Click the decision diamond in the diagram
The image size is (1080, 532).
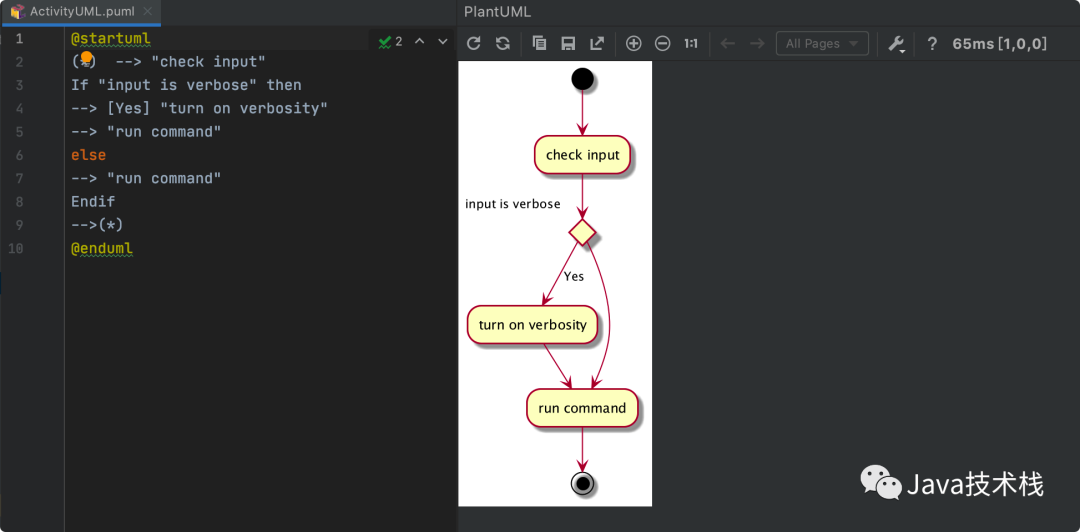coord(582,233)
